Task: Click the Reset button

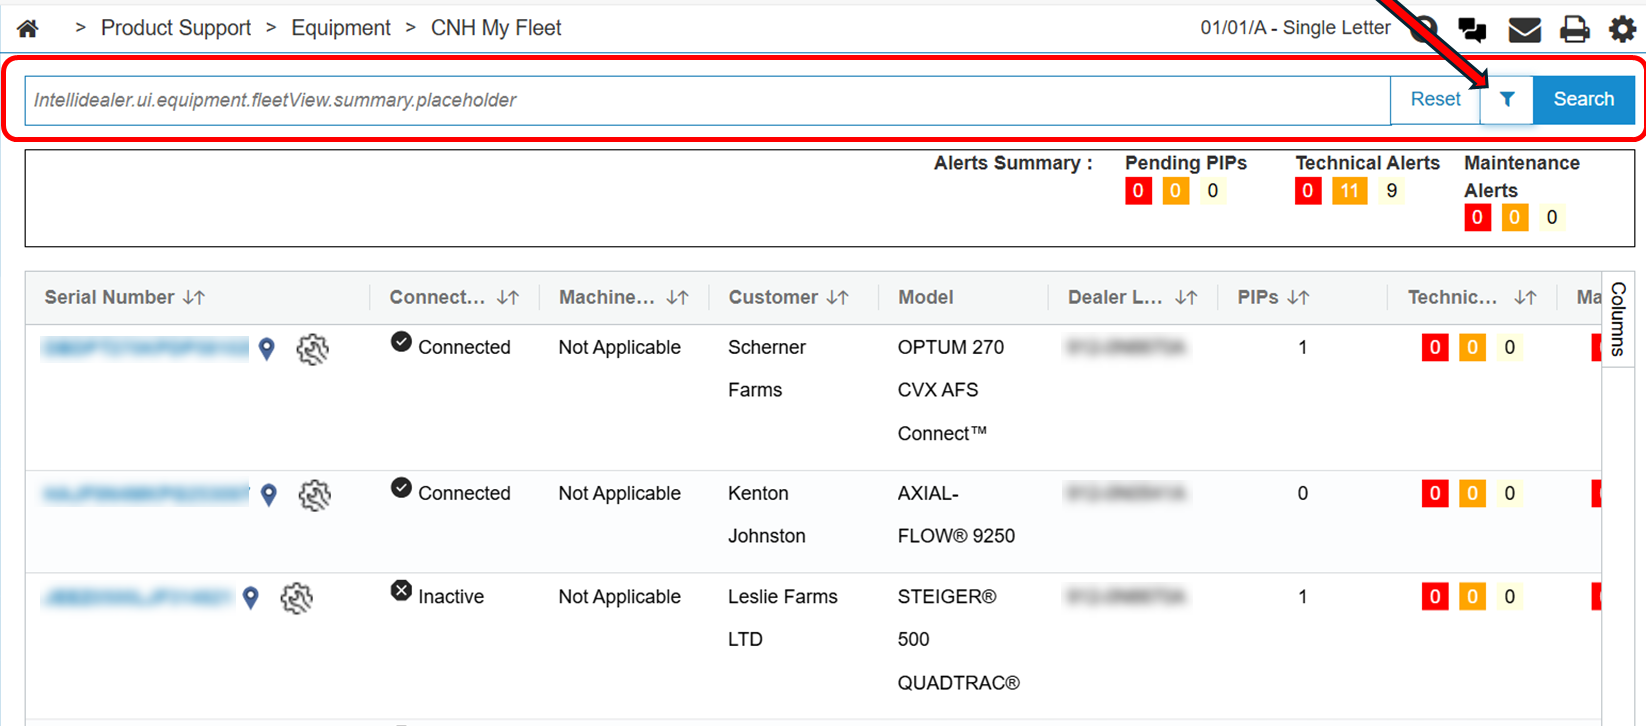Action: pyautogui.click(x=1435, y=99)
